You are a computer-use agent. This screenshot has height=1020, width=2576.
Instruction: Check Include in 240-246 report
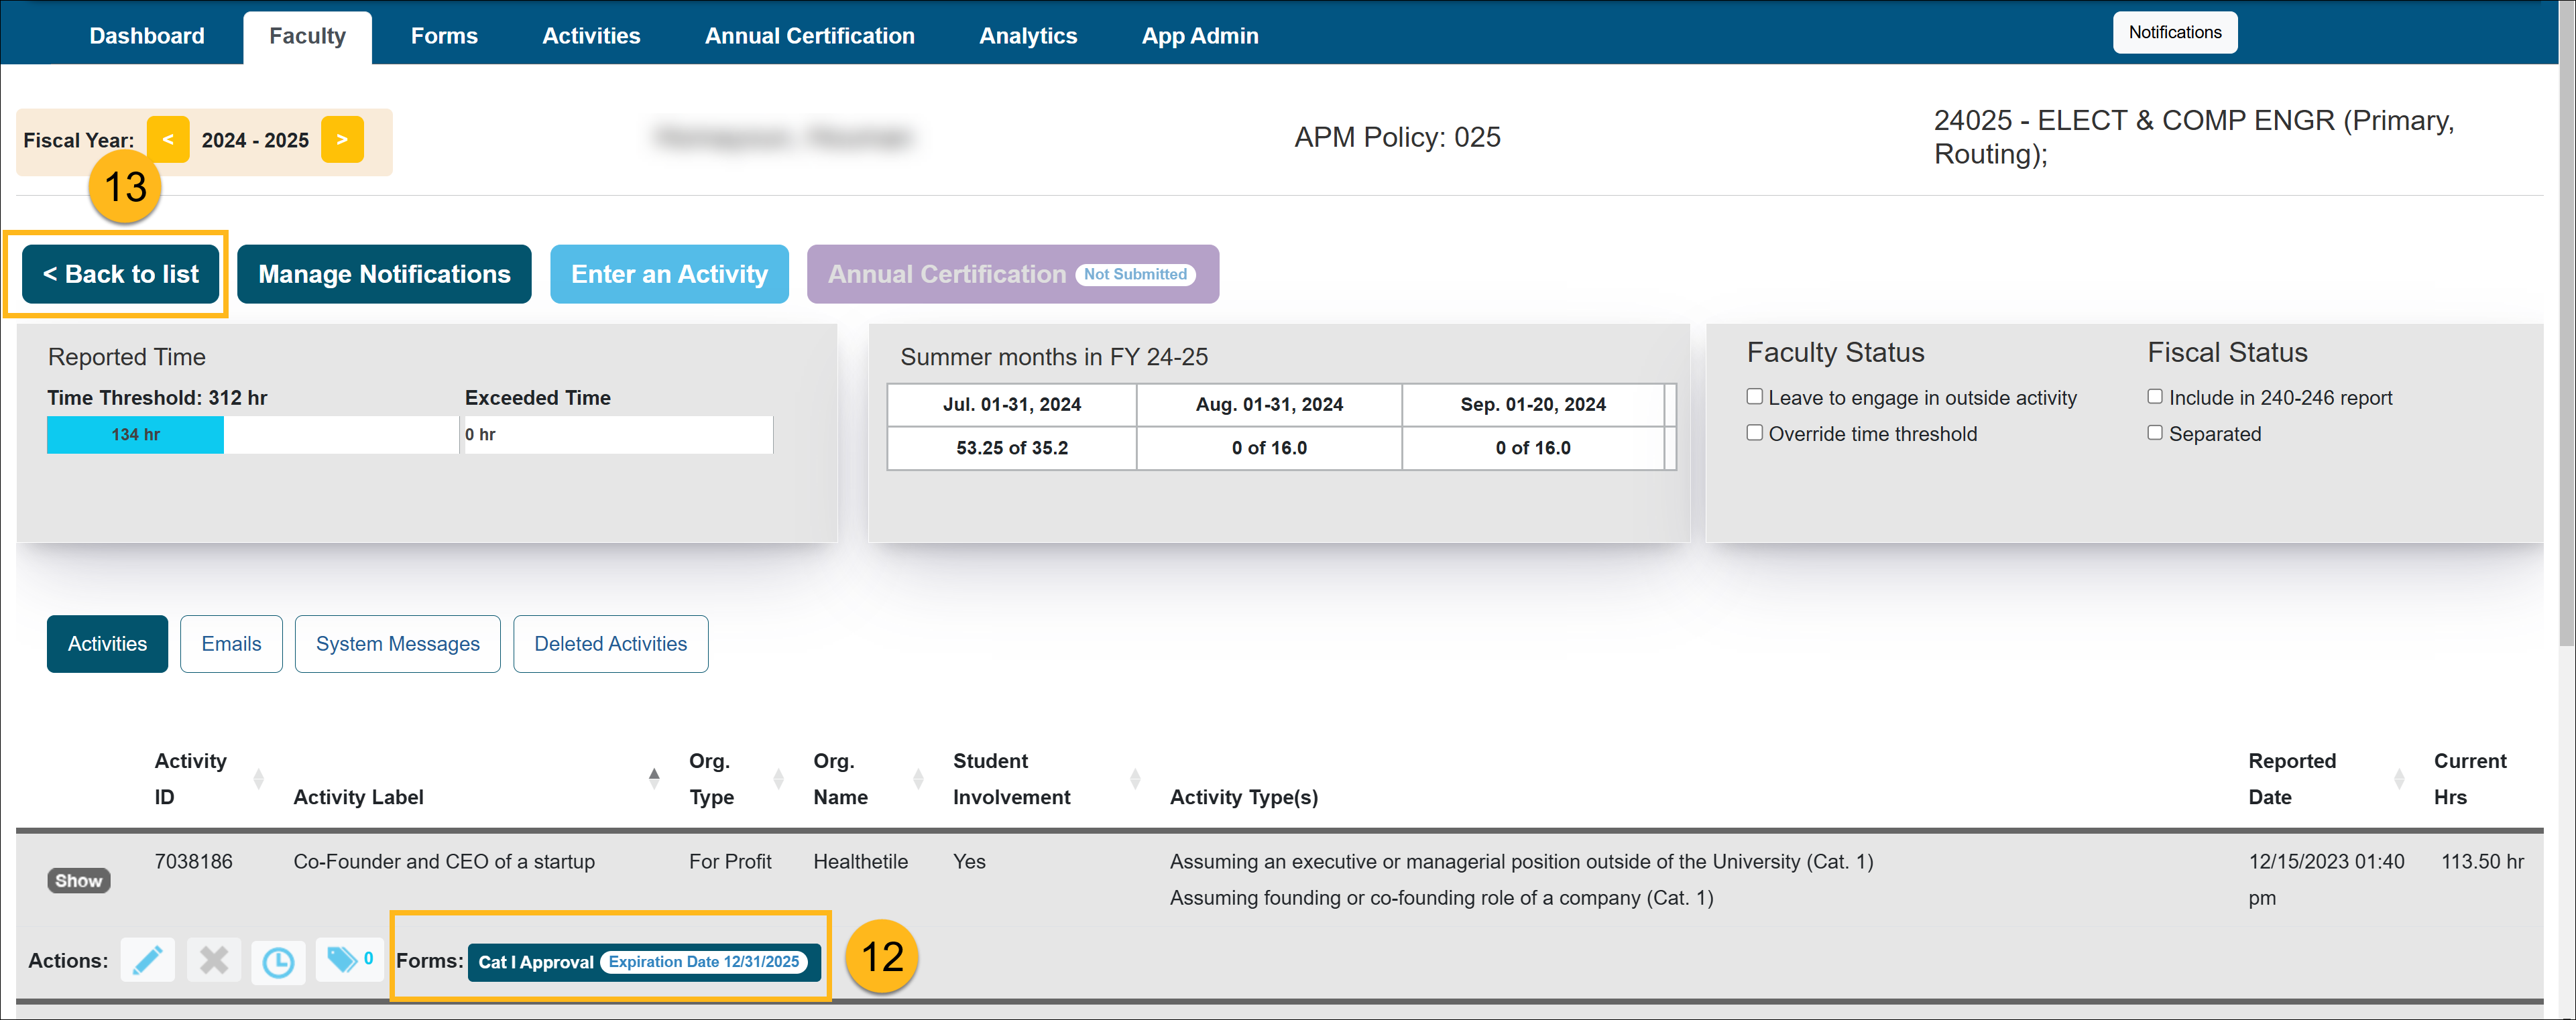2155,397
